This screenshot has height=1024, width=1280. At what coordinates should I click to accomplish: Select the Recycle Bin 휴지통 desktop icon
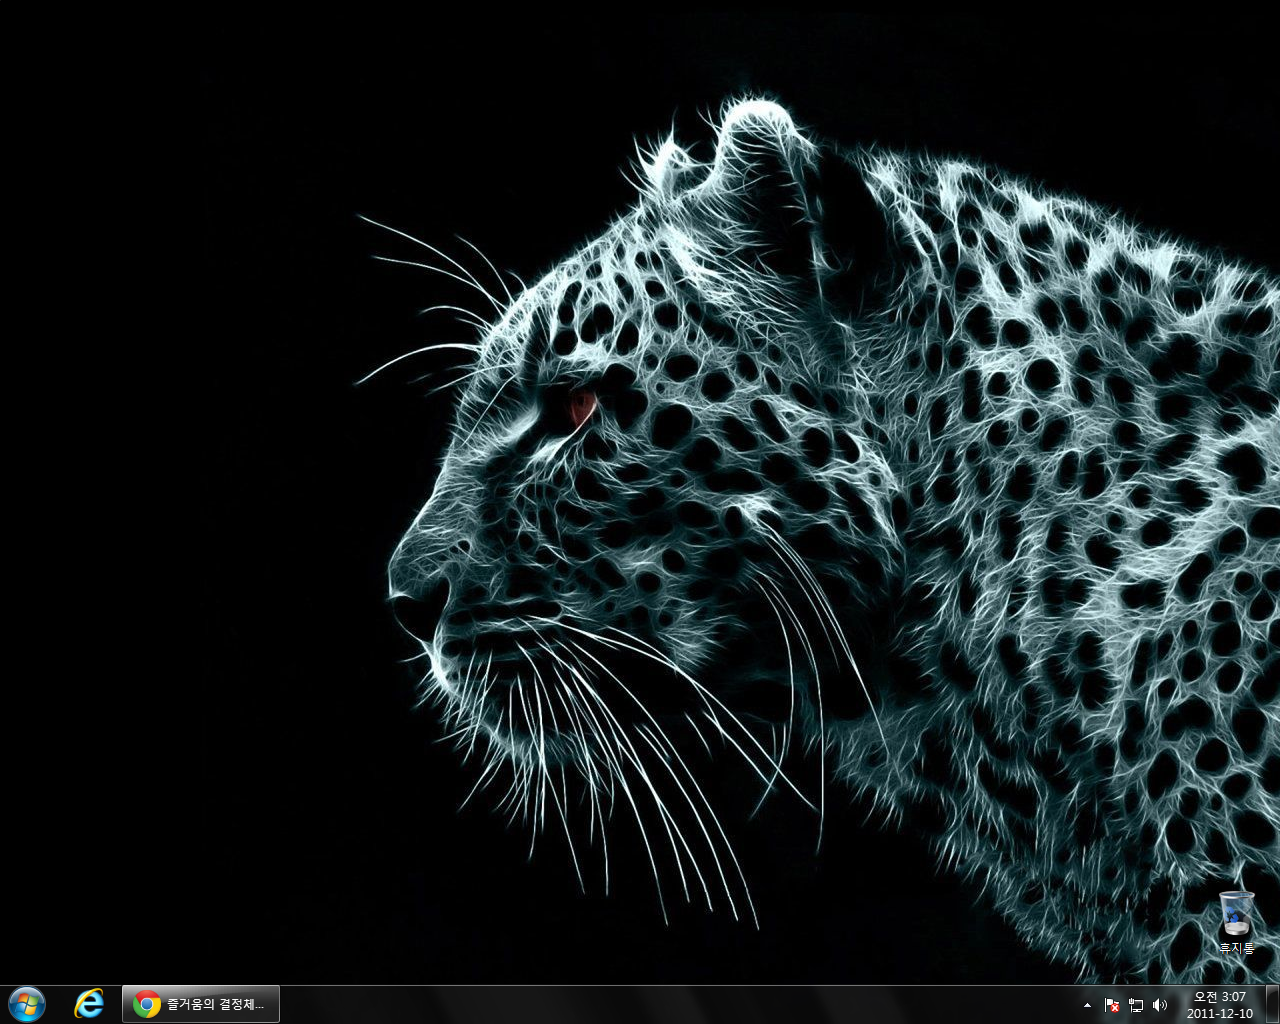pos(1236,922)
